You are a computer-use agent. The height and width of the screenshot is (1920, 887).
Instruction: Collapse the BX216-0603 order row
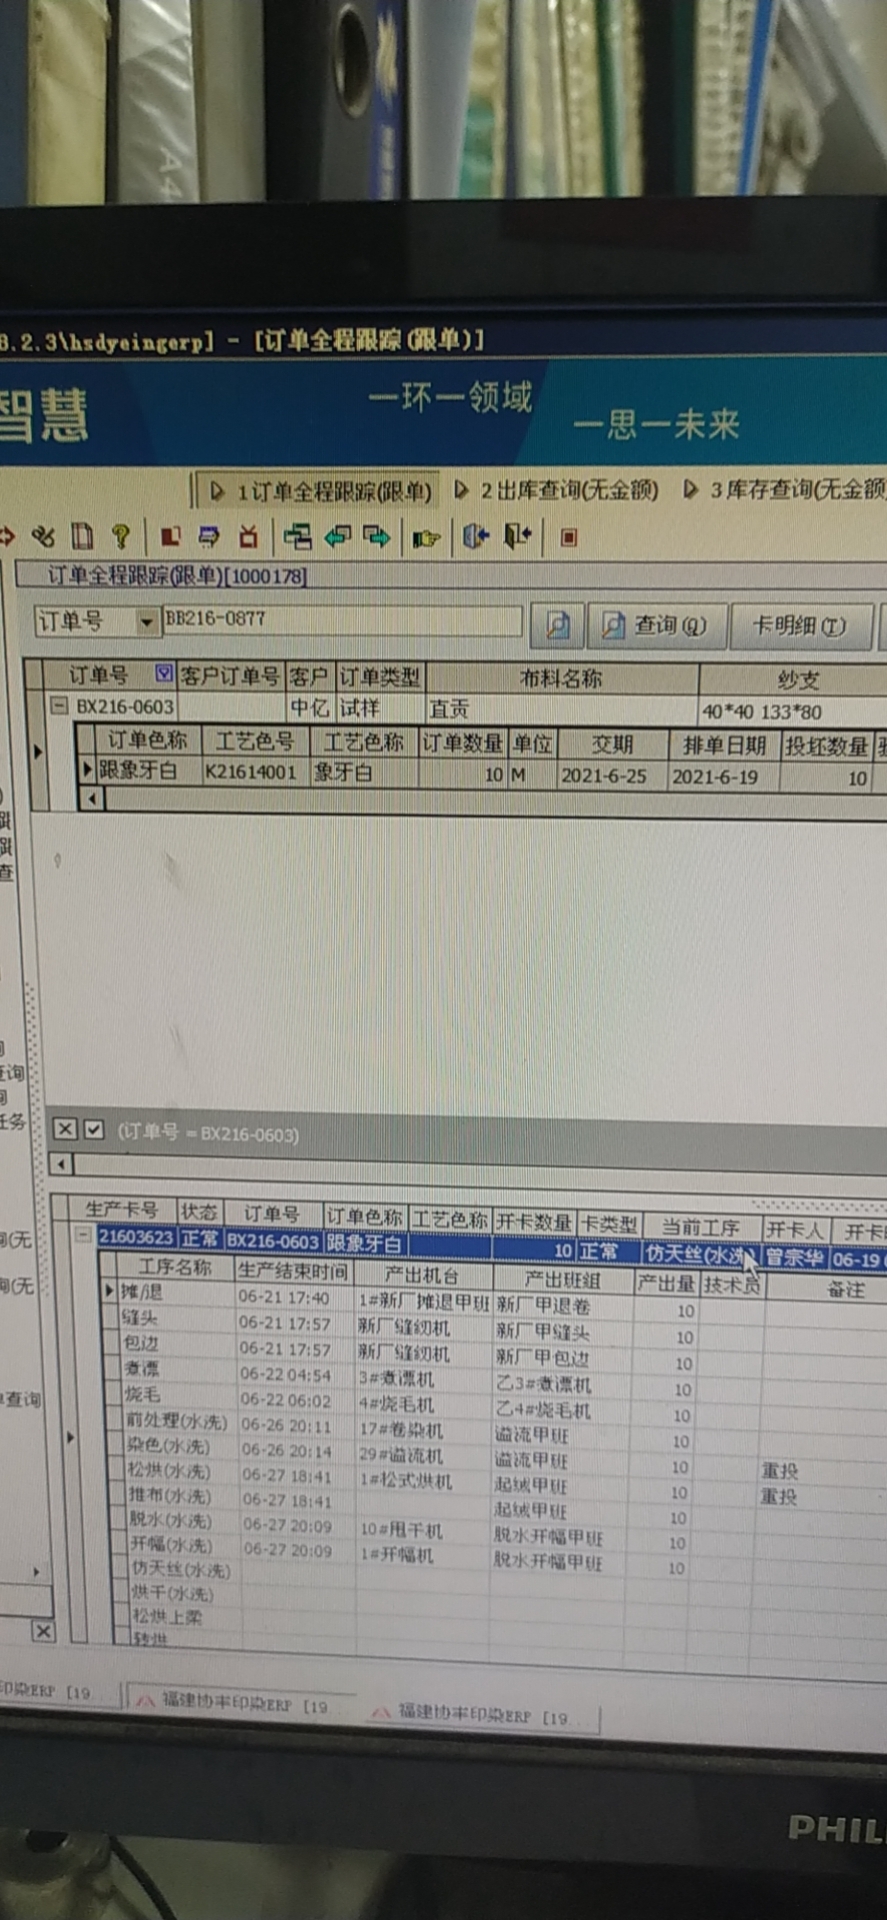[59, 706]
